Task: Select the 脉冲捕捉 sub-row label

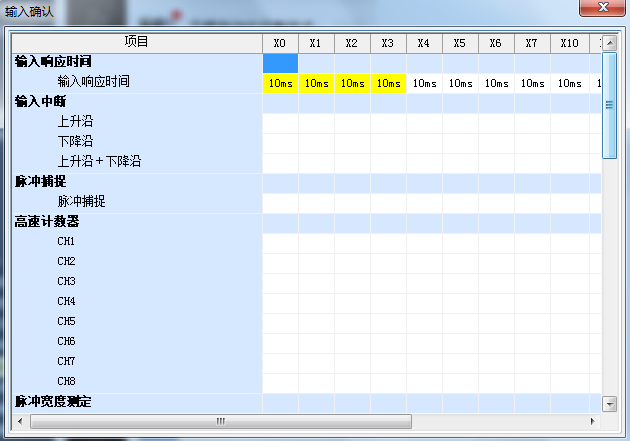Action: (x=81, y=201)
